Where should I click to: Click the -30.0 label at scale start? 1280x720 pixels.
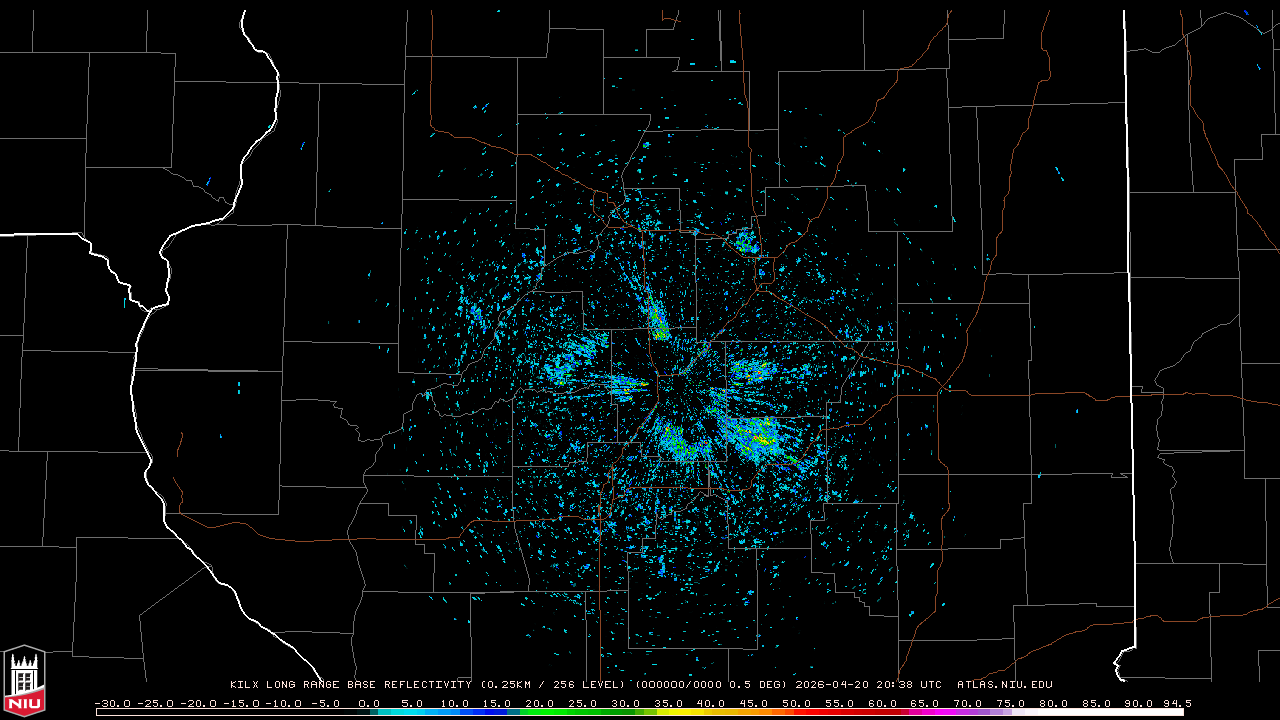[112, 703]
